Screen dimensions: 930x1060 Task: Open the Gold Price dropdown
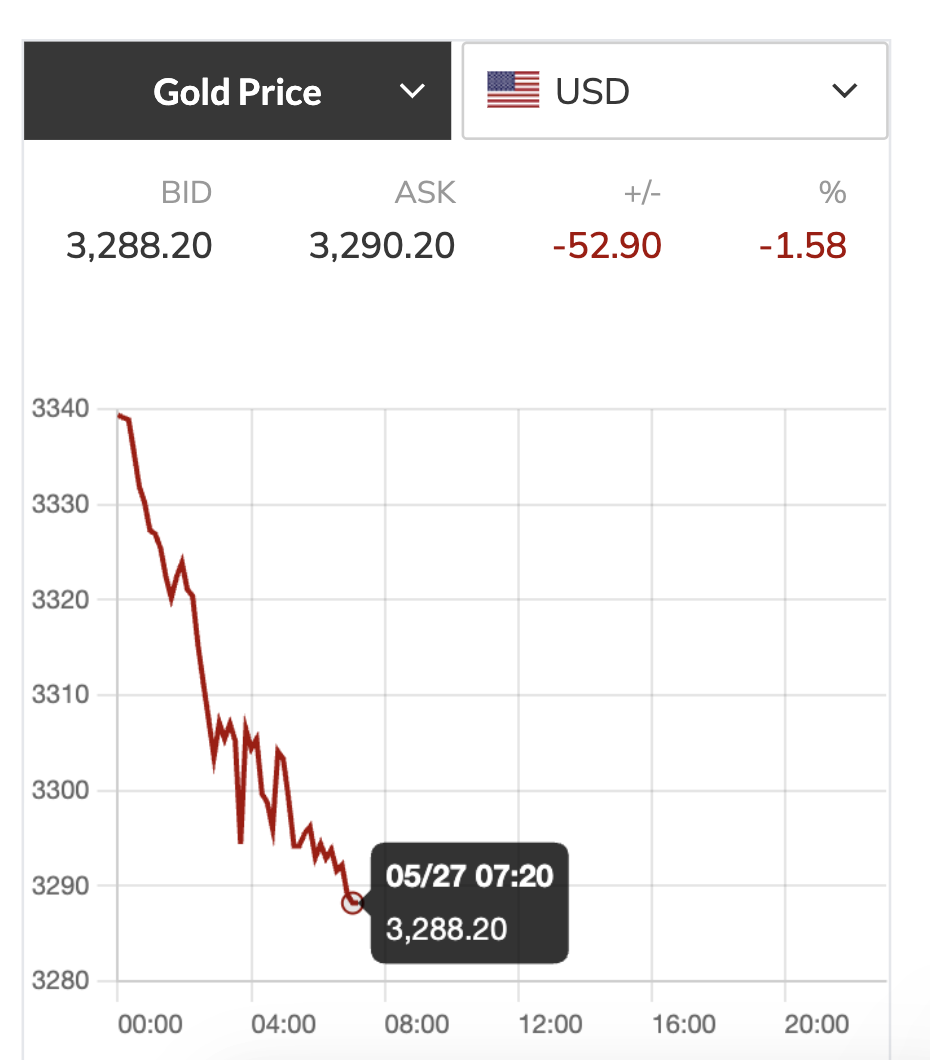pyautogui.click(x=237, y=92)
